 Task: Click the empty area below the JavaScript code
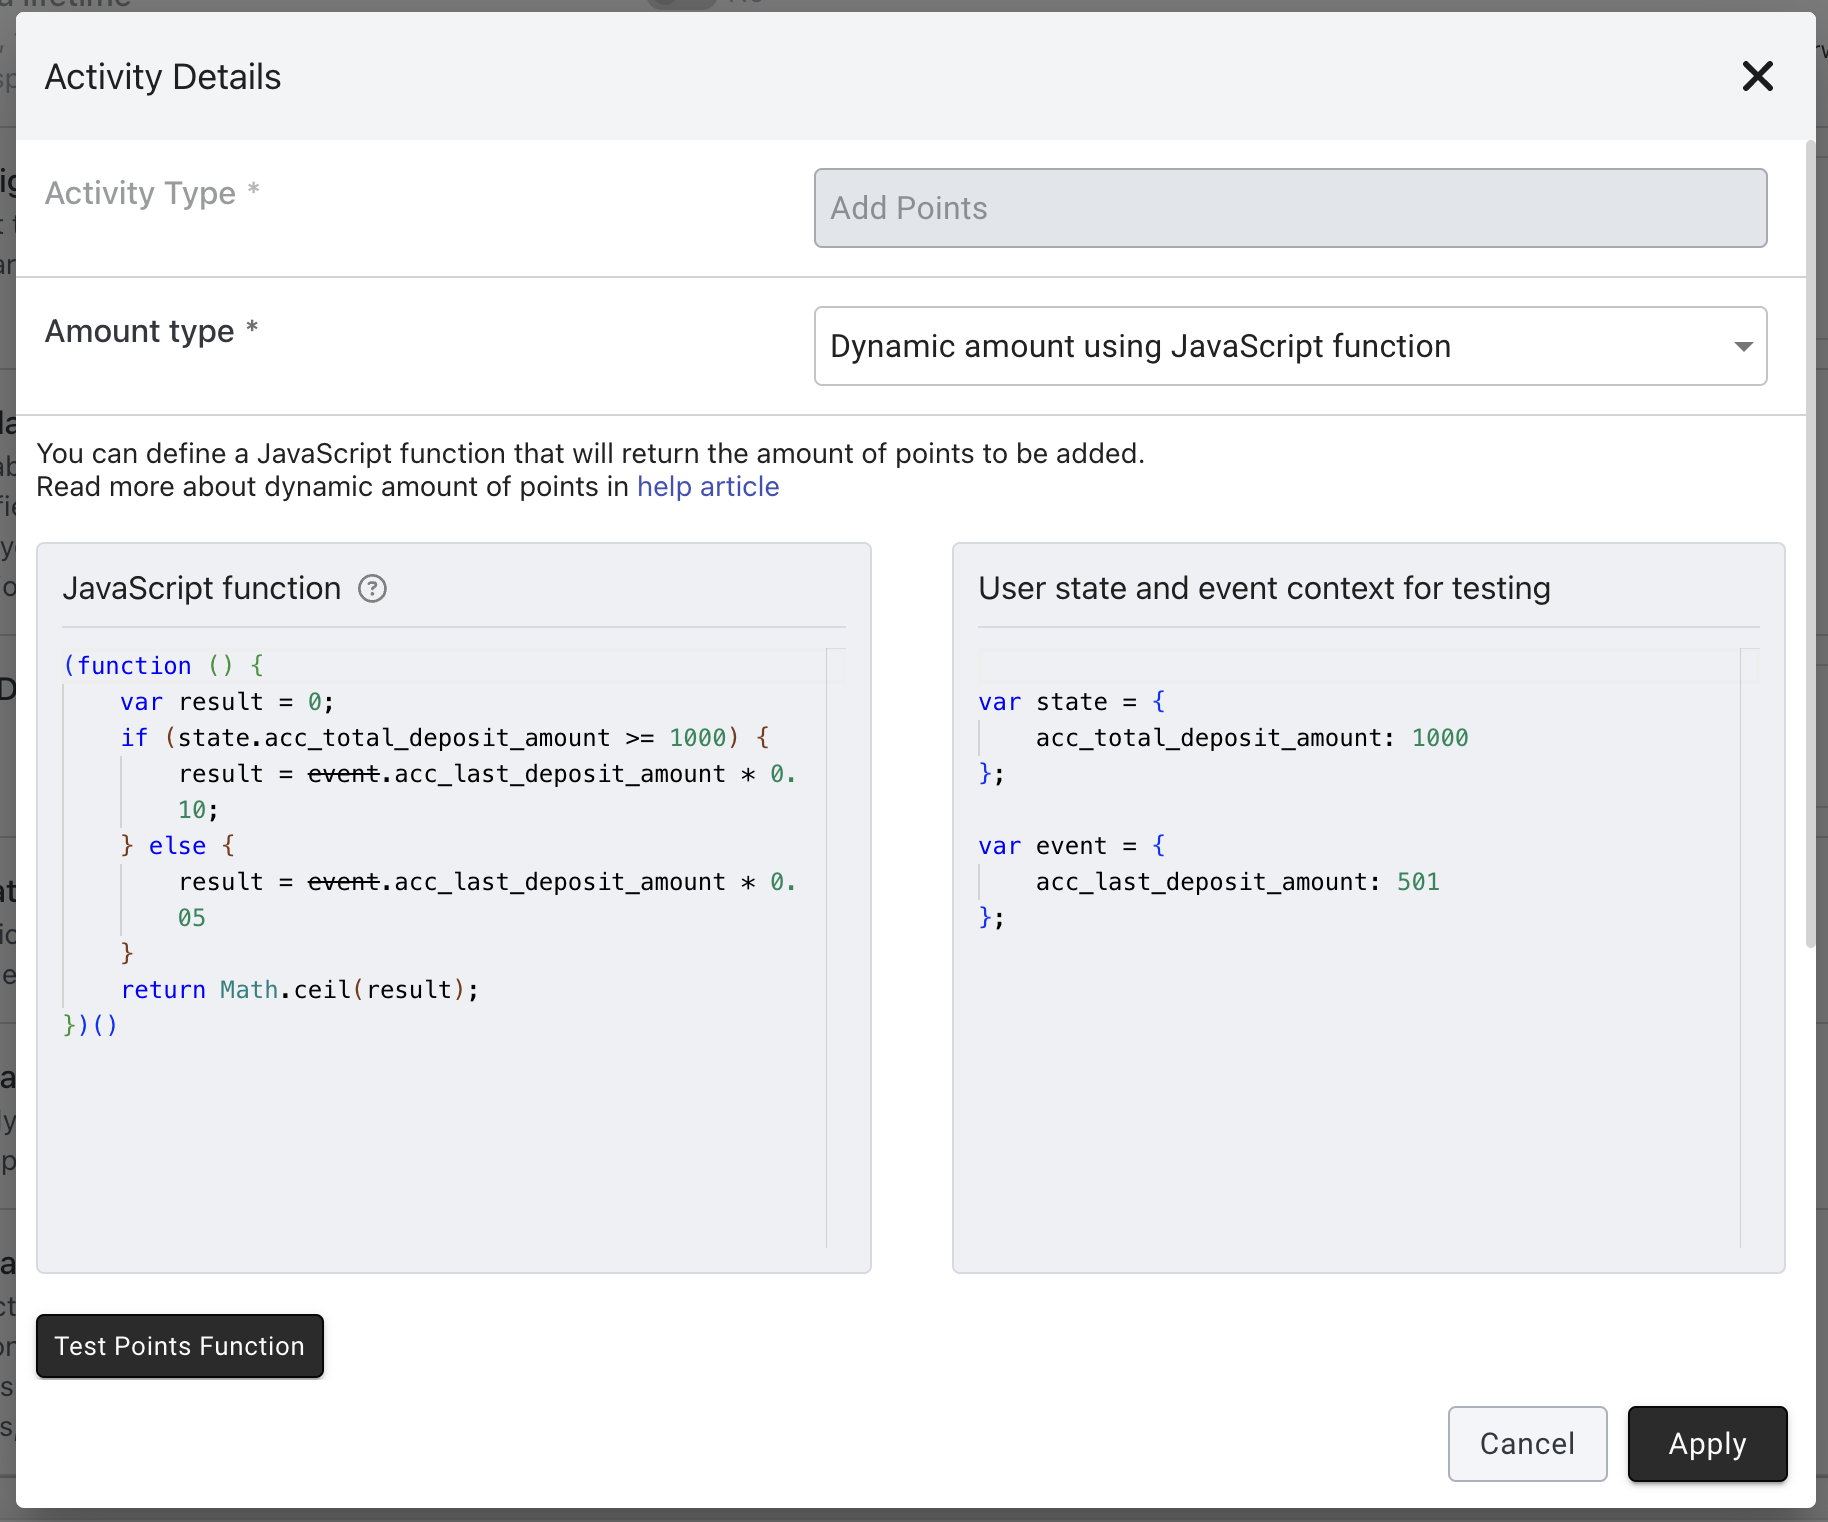click(440, 1140)
